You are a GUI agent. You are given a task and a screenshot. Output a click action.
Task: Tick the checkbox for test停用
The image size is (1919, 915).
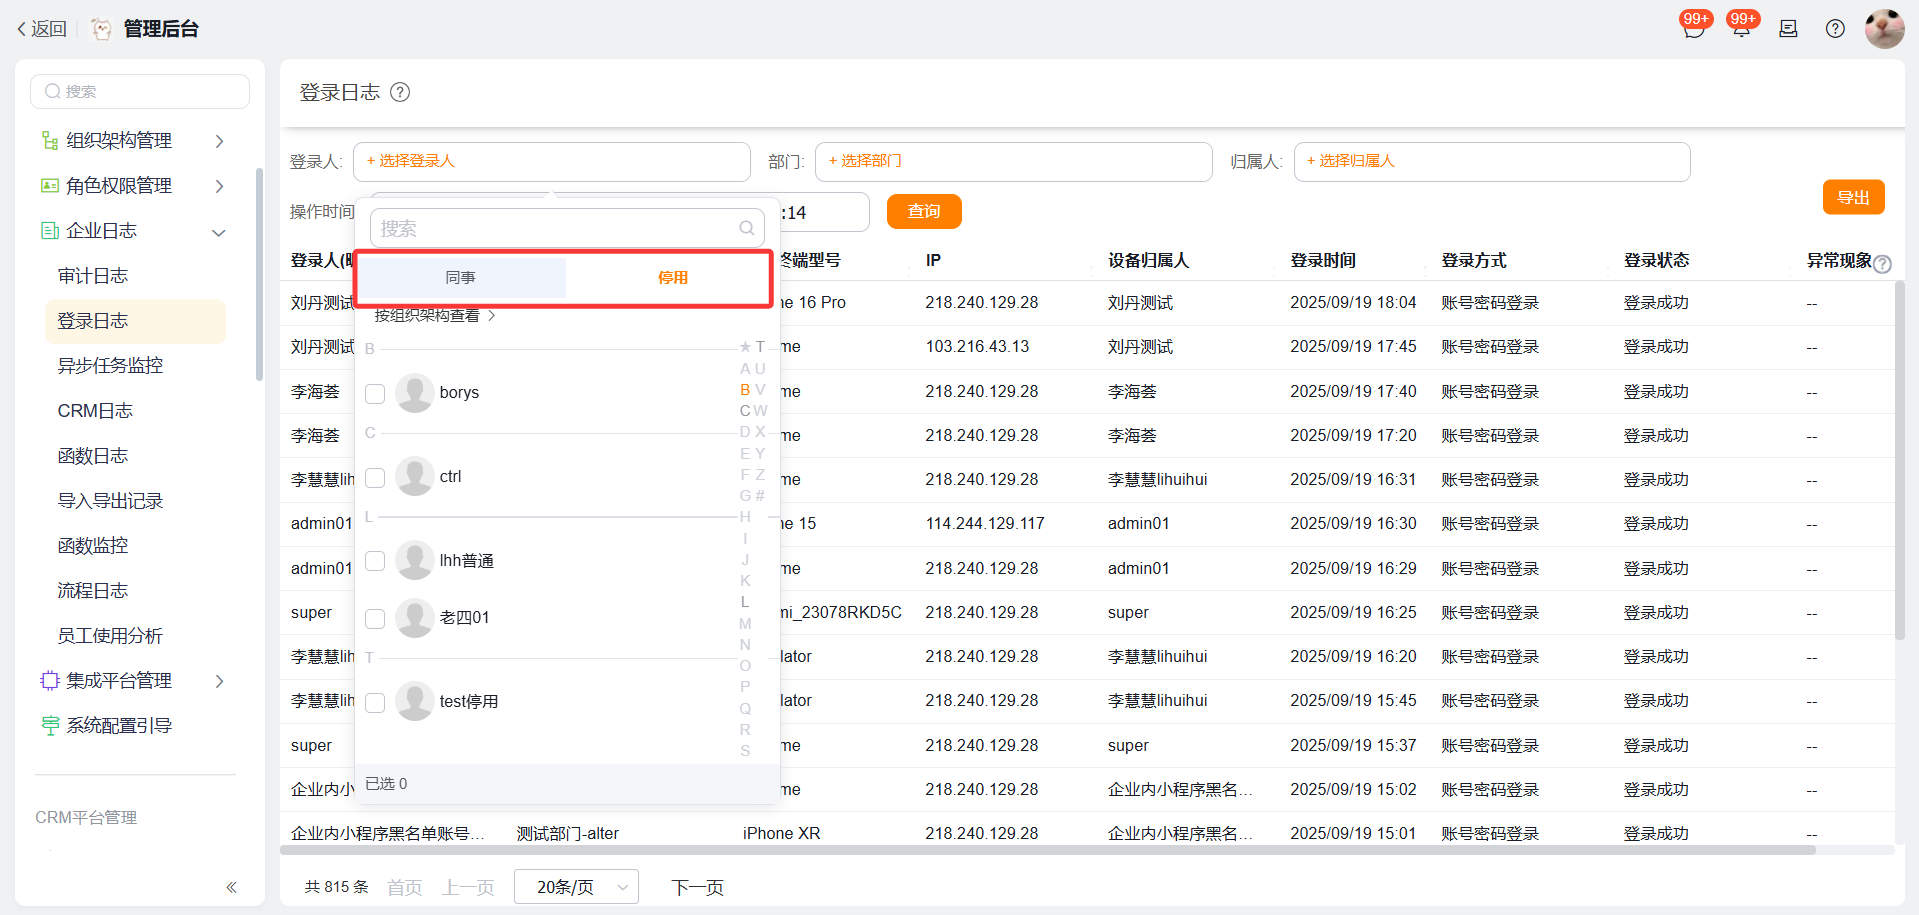[x=375, y=703]
